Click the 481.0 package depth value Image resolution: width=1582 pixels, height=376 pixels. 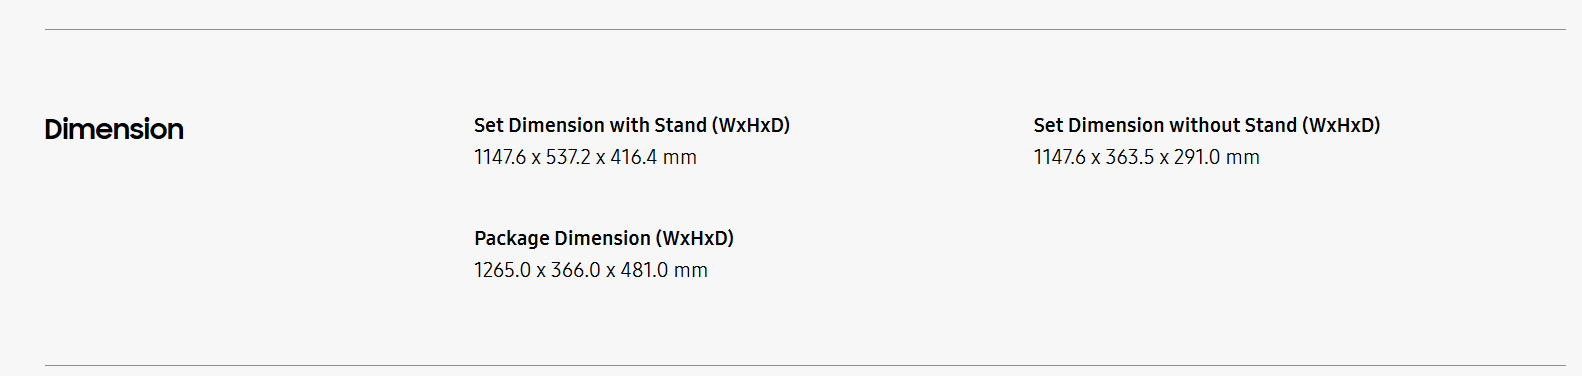pyautogui.click(x=644, y=270)
